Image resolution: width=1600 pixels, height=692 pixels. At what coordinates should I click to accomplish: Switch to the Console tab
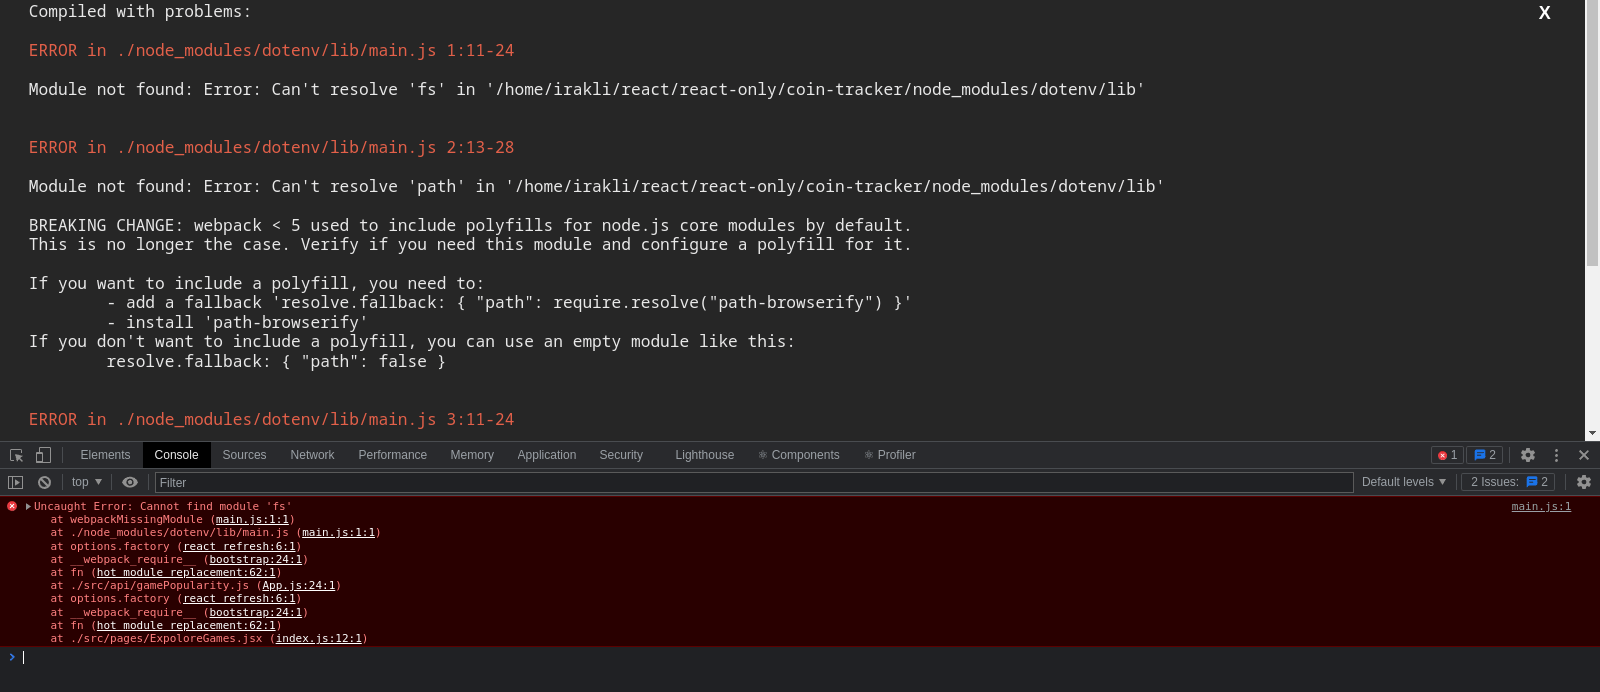[x=176, y=455]
